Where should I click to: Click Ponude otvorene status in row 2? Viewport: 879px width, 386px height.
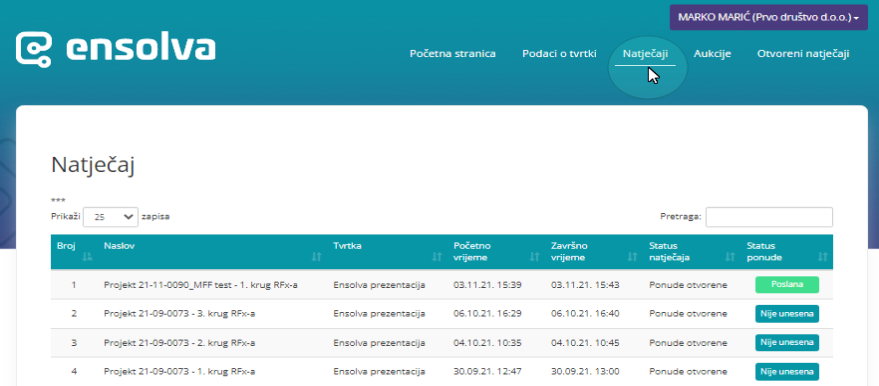(x=688, y=314)
